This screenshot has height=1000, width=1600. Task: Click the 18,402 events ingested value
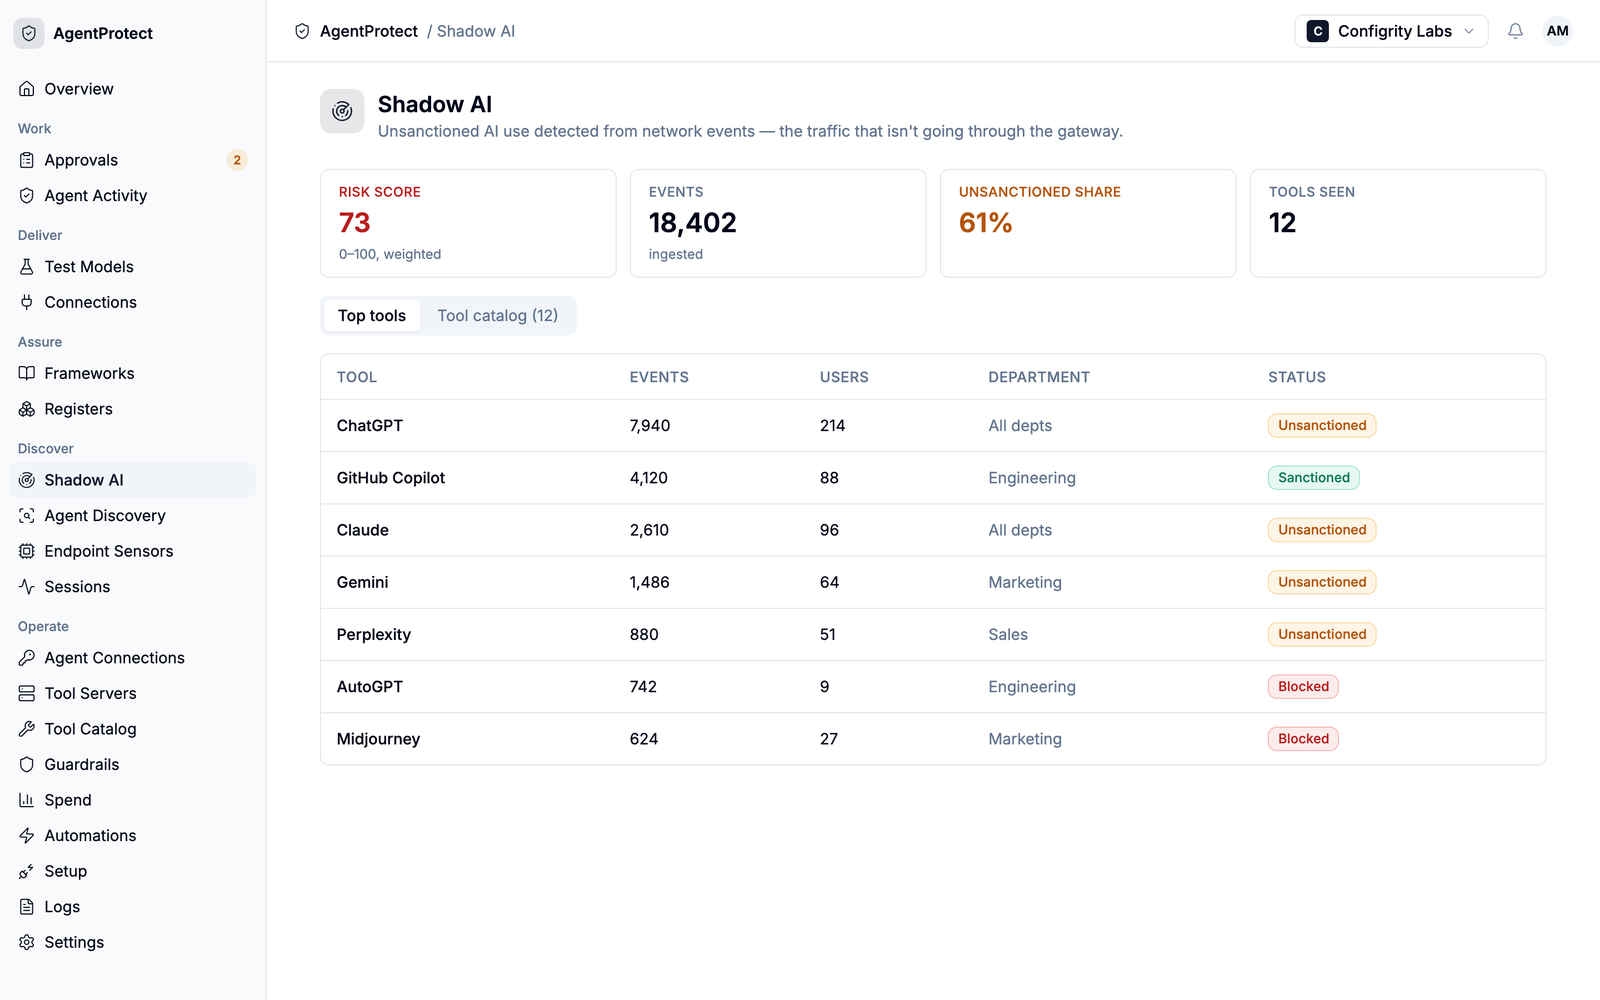coord(693,223)
